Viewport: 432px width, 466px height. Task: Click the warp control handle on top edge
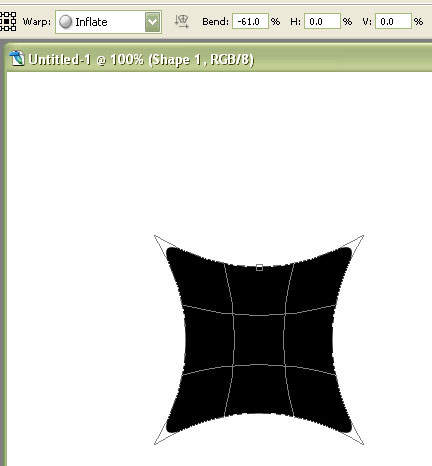click(259, 267)
